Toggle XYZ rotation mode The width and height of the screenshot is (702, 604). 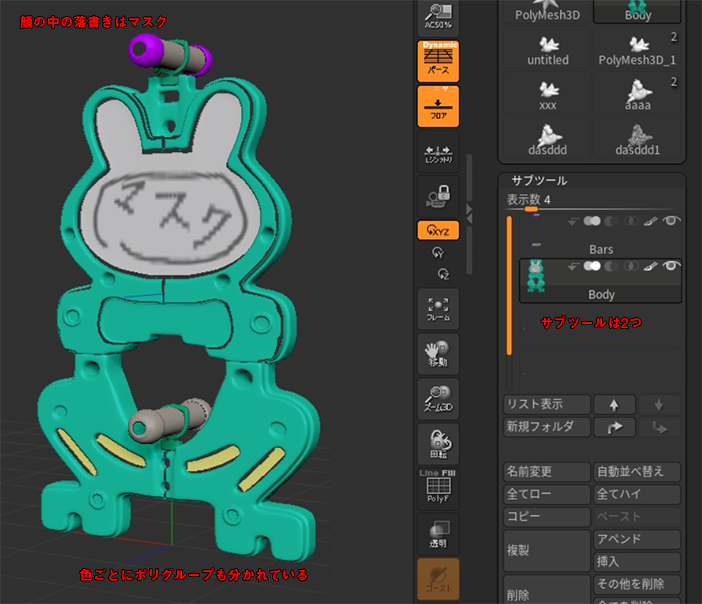pyautogui.click(x=438, y=231)
